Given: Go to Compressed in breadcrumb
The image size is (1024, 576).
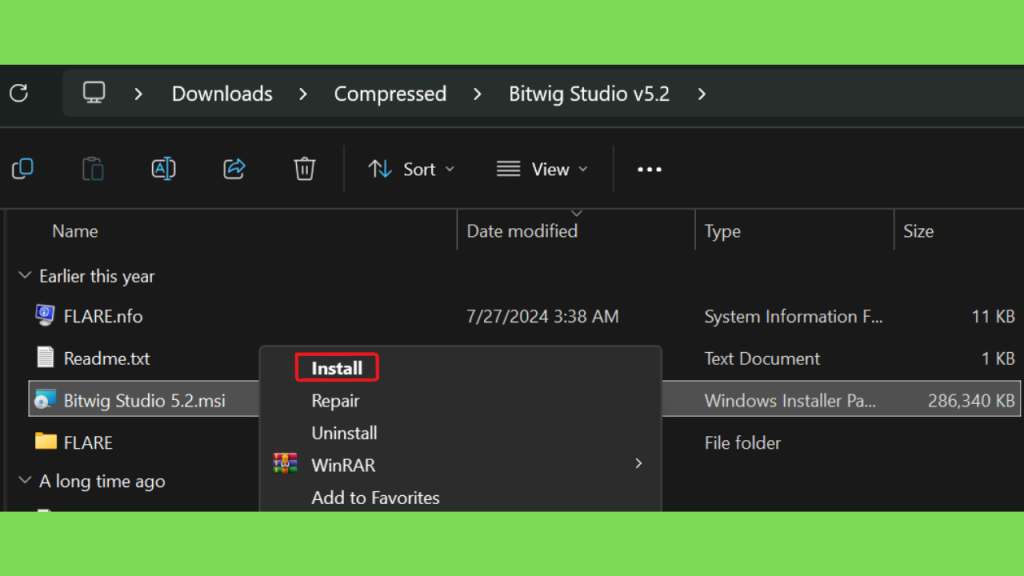Looking at the screenshot, I should pyautogui.click(x=390, y=94).
